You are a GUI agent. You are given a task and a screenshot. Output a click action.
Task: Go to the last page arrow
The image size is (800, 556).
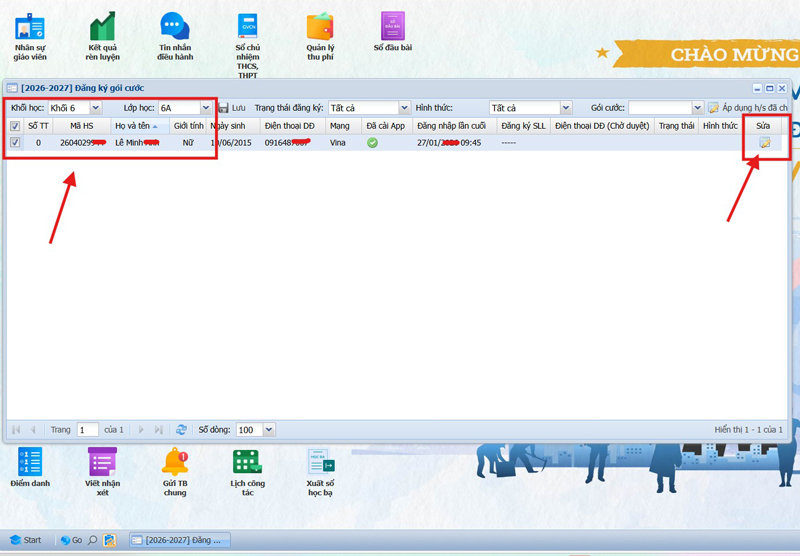(159, 429)
